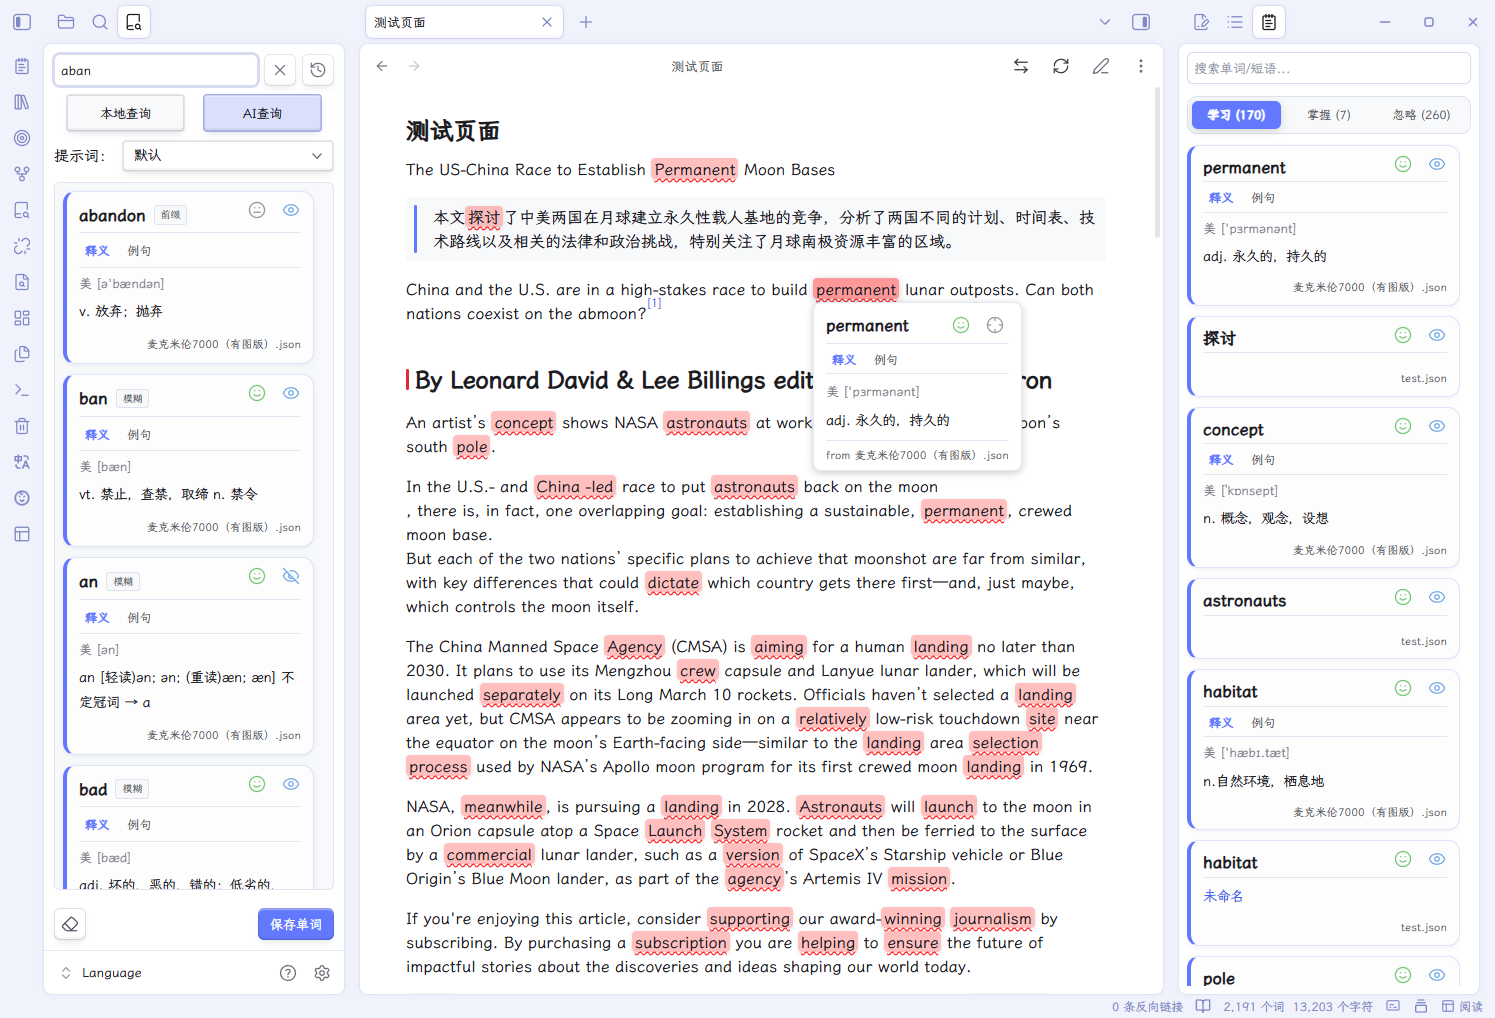Open 例句 tab on the abandon card
This screenshot has height=1018, width=1495.
click(139, 251)
